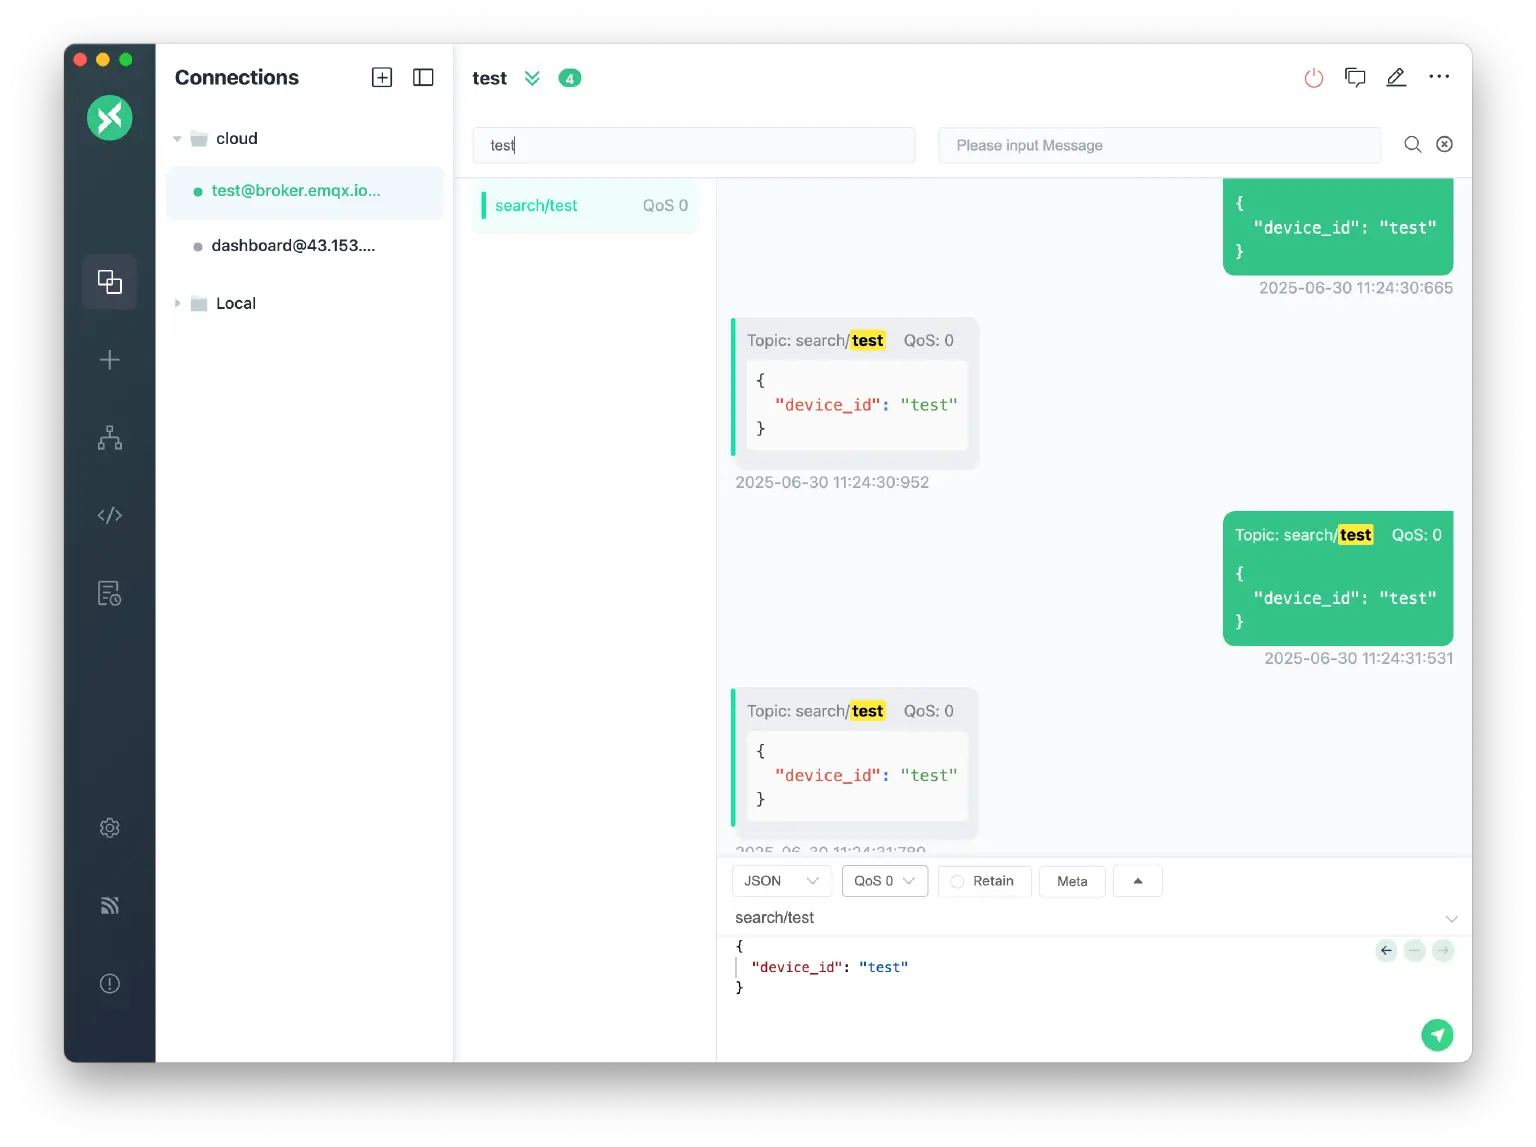Go to previous payload history arrow
Viewport: 1536px width, 1147px height.
coord(1386,951)
